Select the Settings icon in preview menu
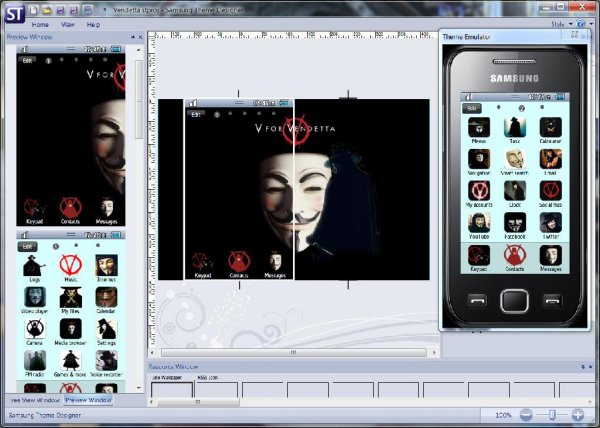 pos(106,332)
